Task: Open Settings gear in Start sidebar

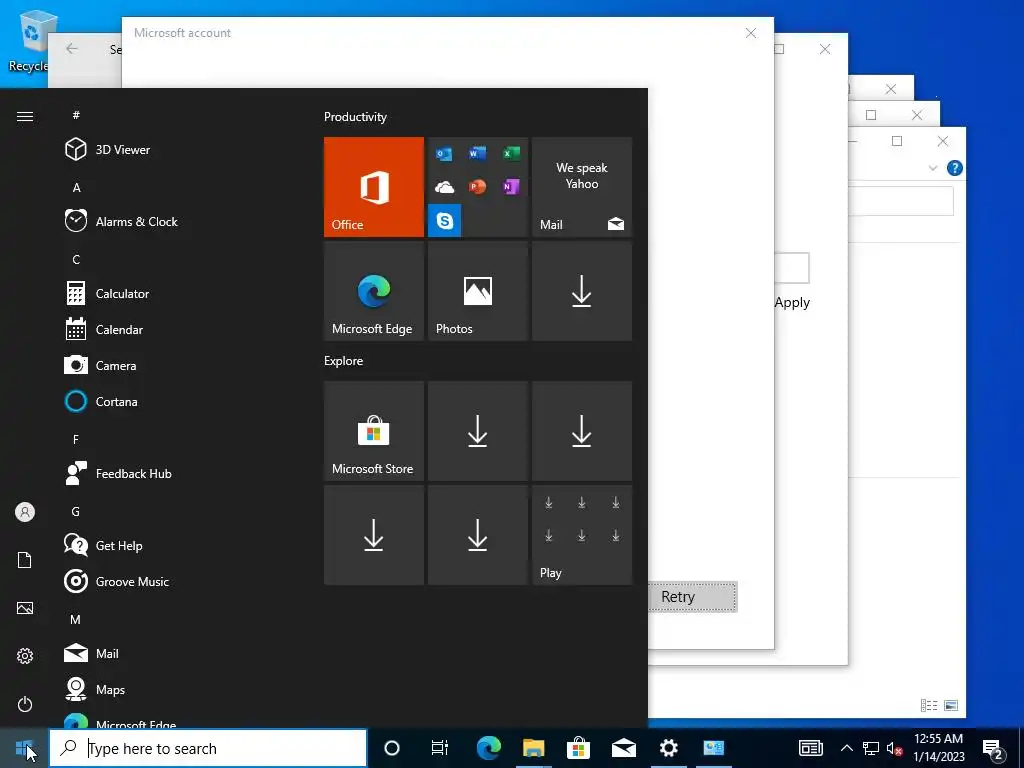Action: (x=25, y=656)
